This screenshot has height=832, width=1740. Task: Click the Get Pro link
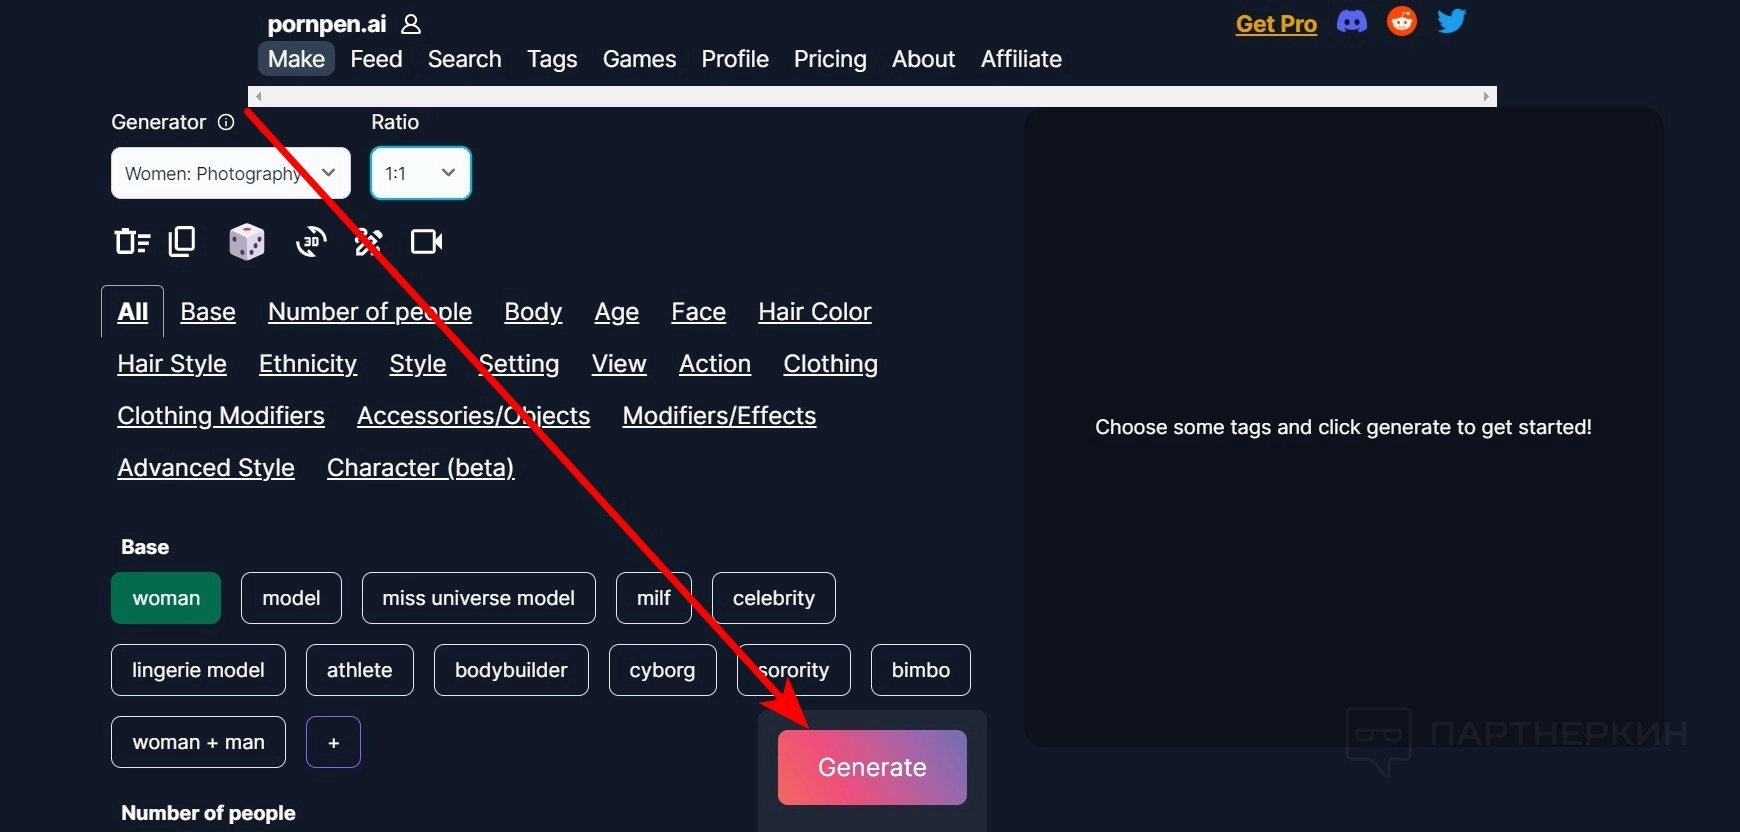pos(1276,24)
